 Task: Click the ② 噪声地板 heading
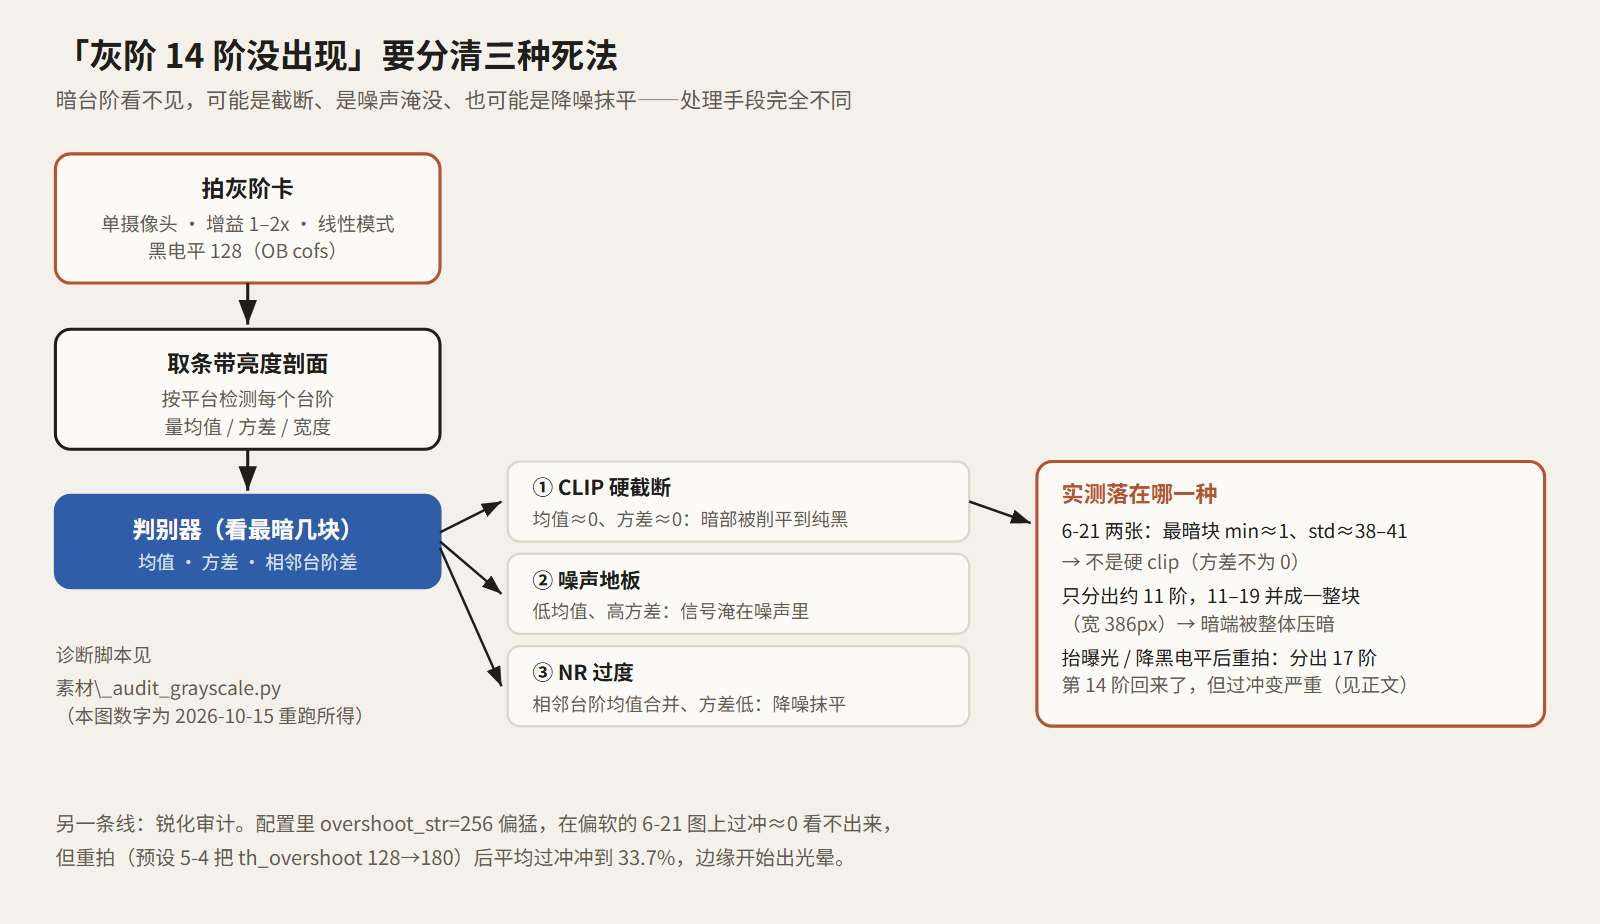pyautogui.click(x=587, y=580)
